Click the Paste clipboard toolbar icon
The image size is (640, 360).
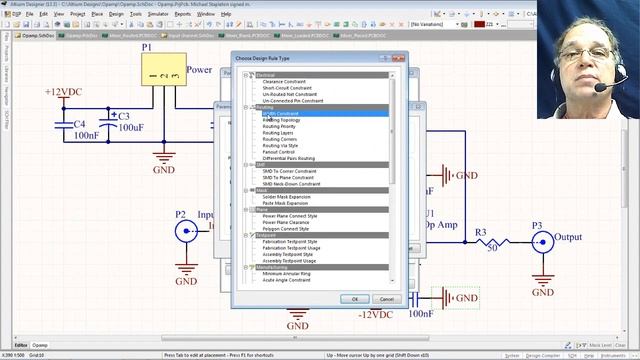pyautogui.click(x=150, y=24)
